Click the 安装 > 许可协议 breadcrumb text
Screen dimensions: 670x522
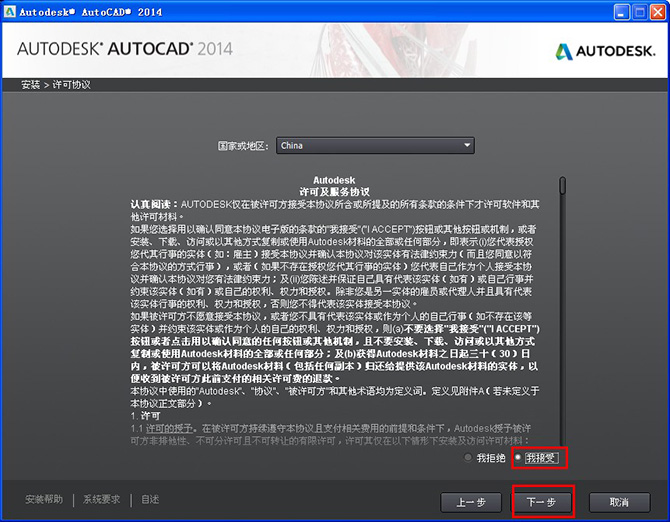[56, 85]
